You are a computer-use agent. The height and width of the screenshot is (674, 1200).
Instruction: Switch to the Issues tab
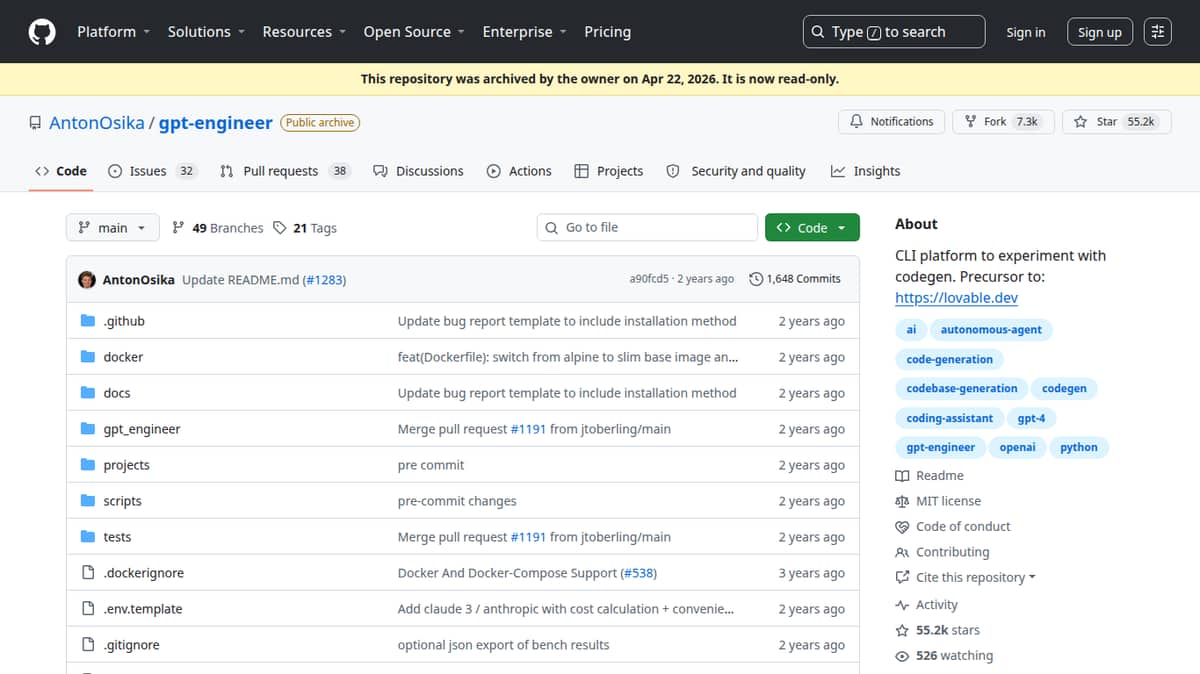coord(152,171)
